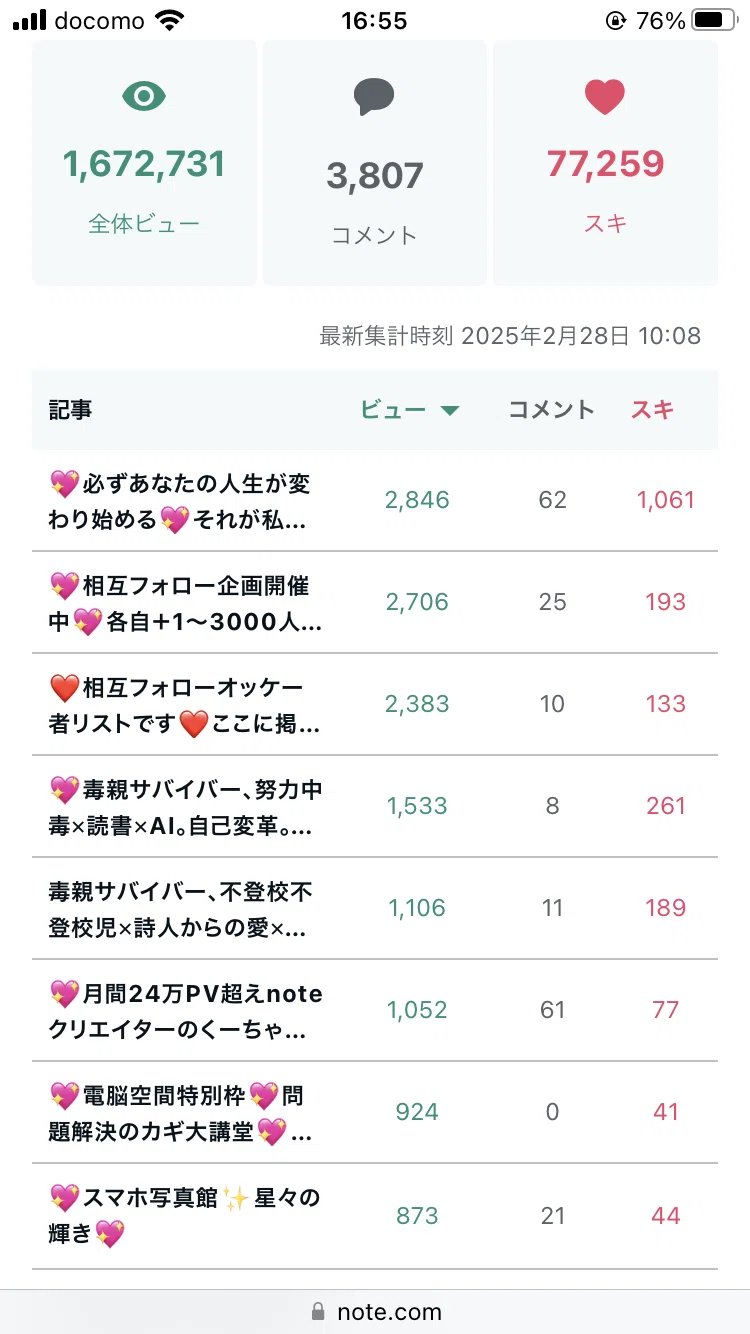Select the ビュー column header

pos(393,409)
